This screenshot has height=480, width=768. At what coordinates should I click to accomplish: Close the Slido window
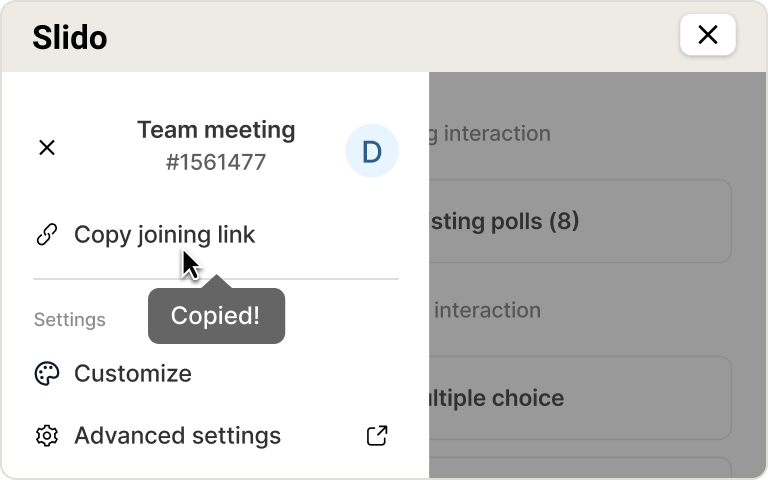(x=707, y=36)
